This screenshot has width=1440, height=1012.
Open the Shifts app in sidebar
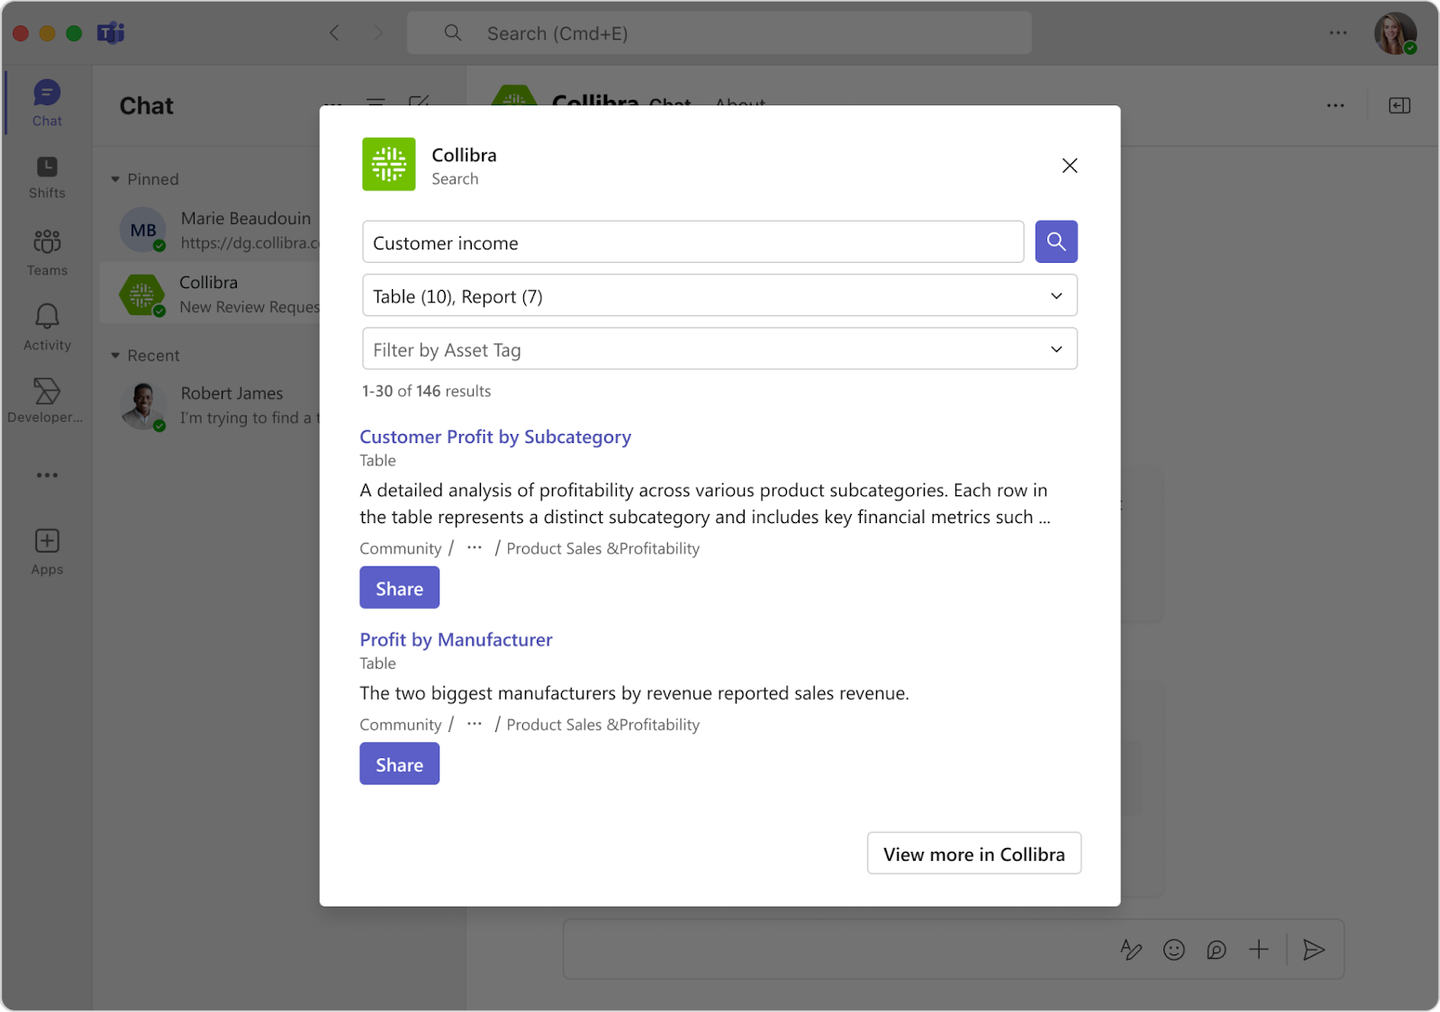(x=47, y=177)
